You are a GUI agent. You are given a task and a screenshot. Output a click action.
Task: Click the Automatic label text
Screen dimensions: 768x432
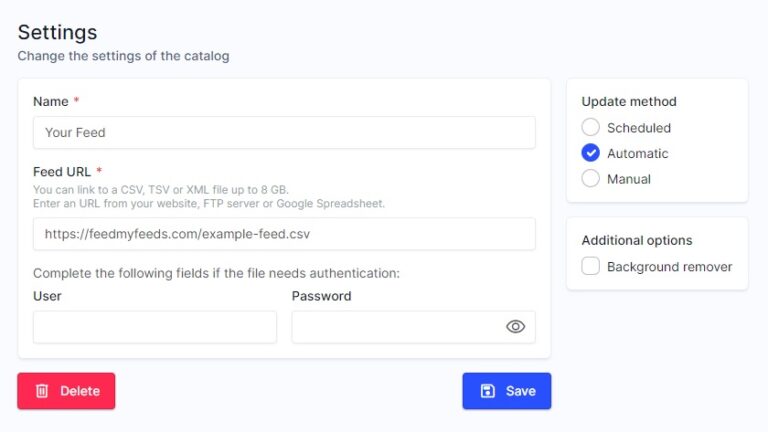coord(637,153)
